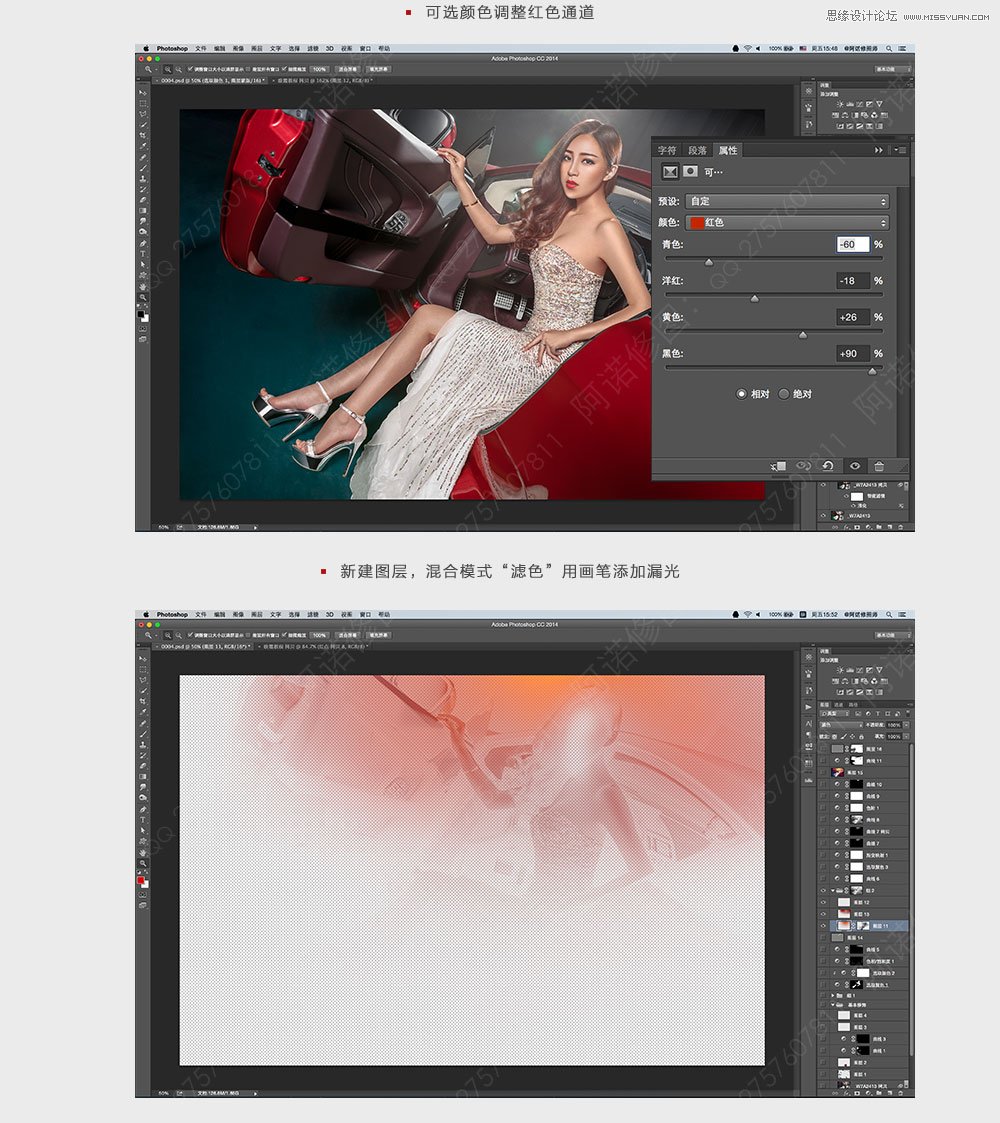Open the 滤镜 menu in car-photo window
Viewport: 1000px width, 1123px height.
pos(312,49)
